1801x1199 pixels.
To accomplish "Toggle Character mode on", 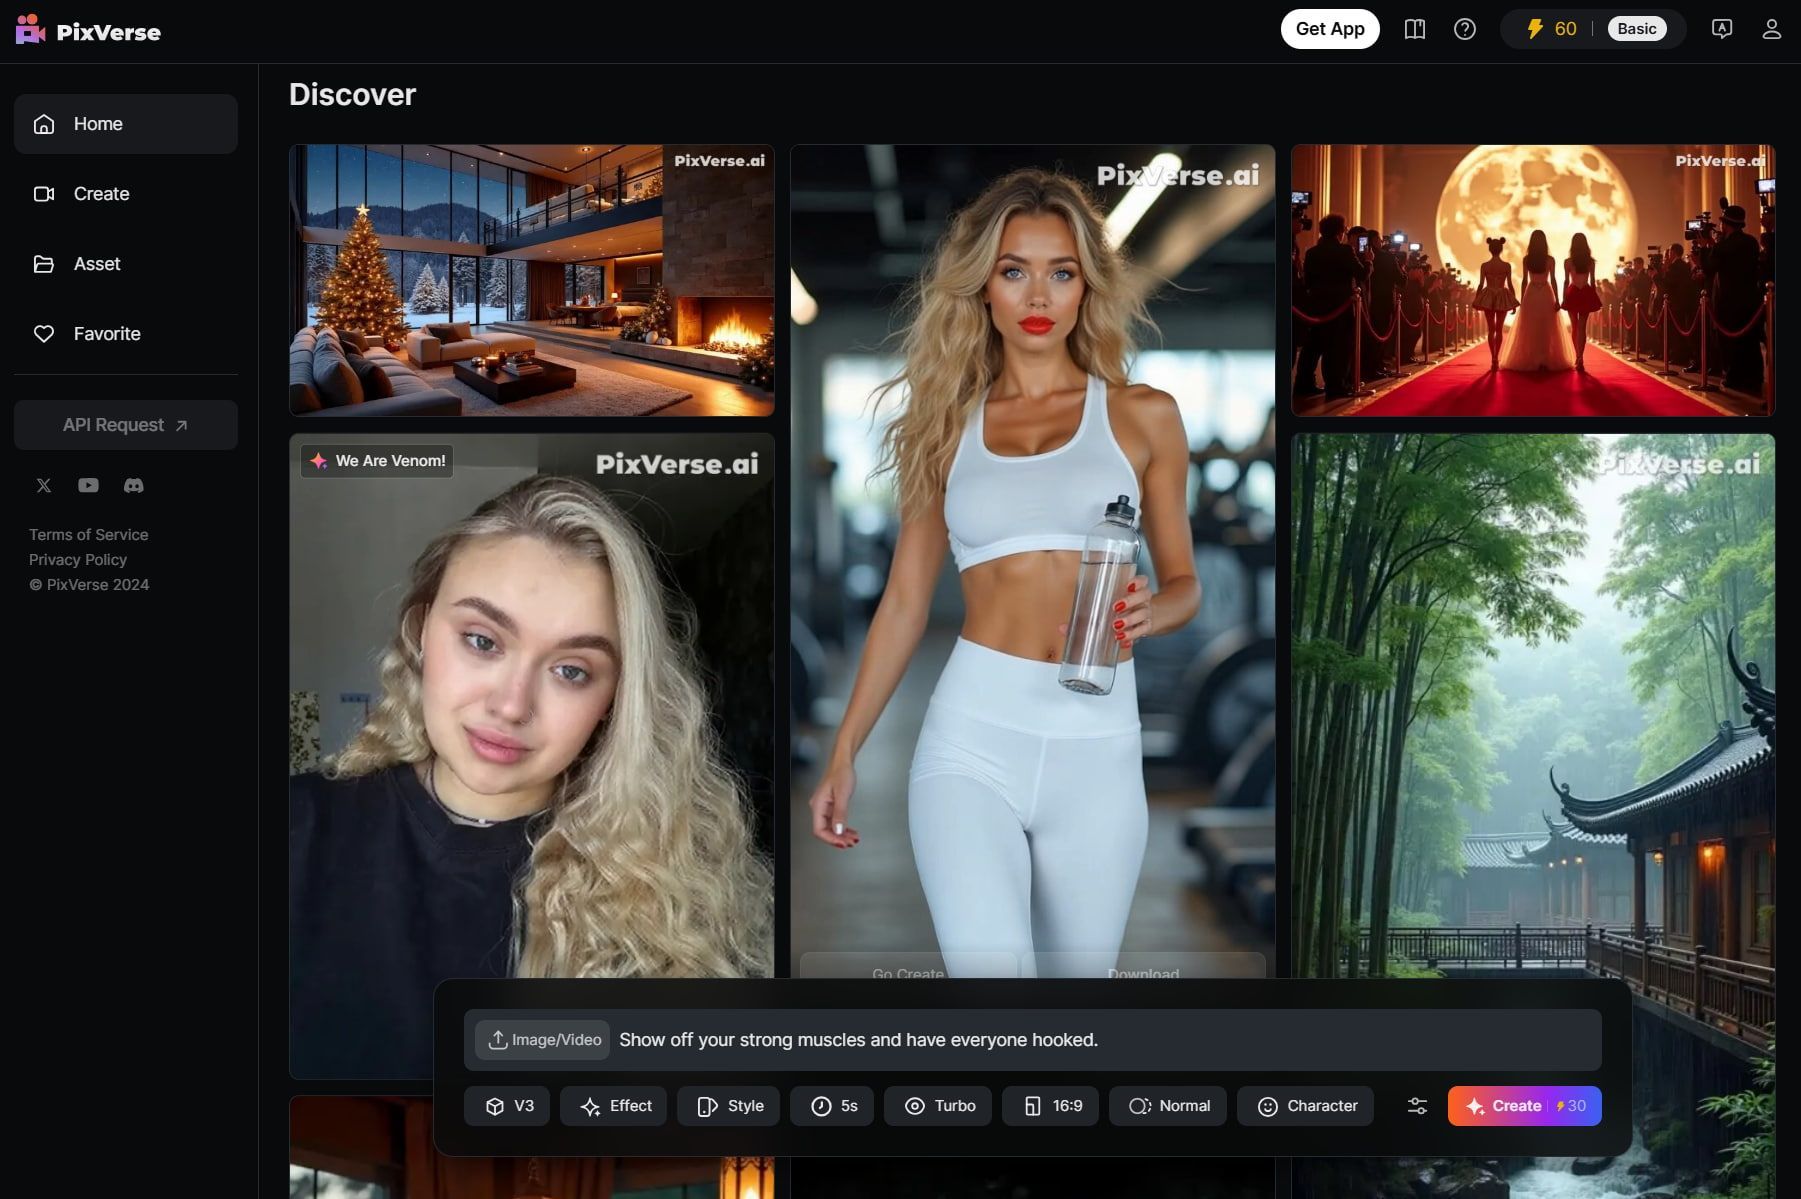I will [x=1305, y=1106].
